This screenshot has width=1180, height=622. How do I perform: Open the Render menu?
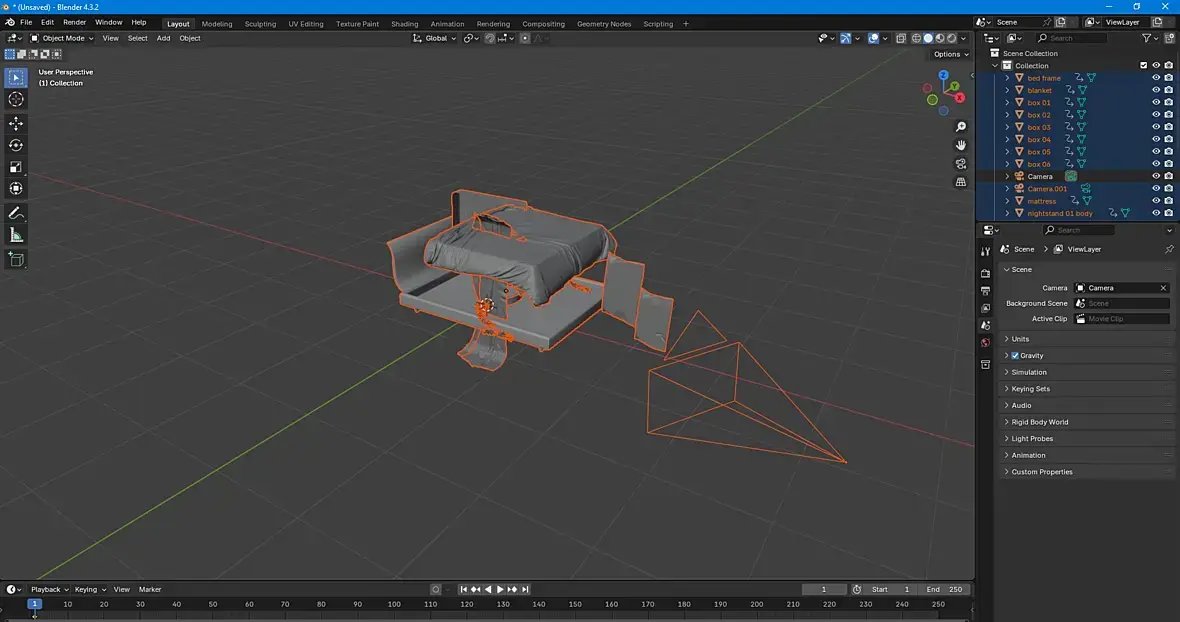(75, 23)
